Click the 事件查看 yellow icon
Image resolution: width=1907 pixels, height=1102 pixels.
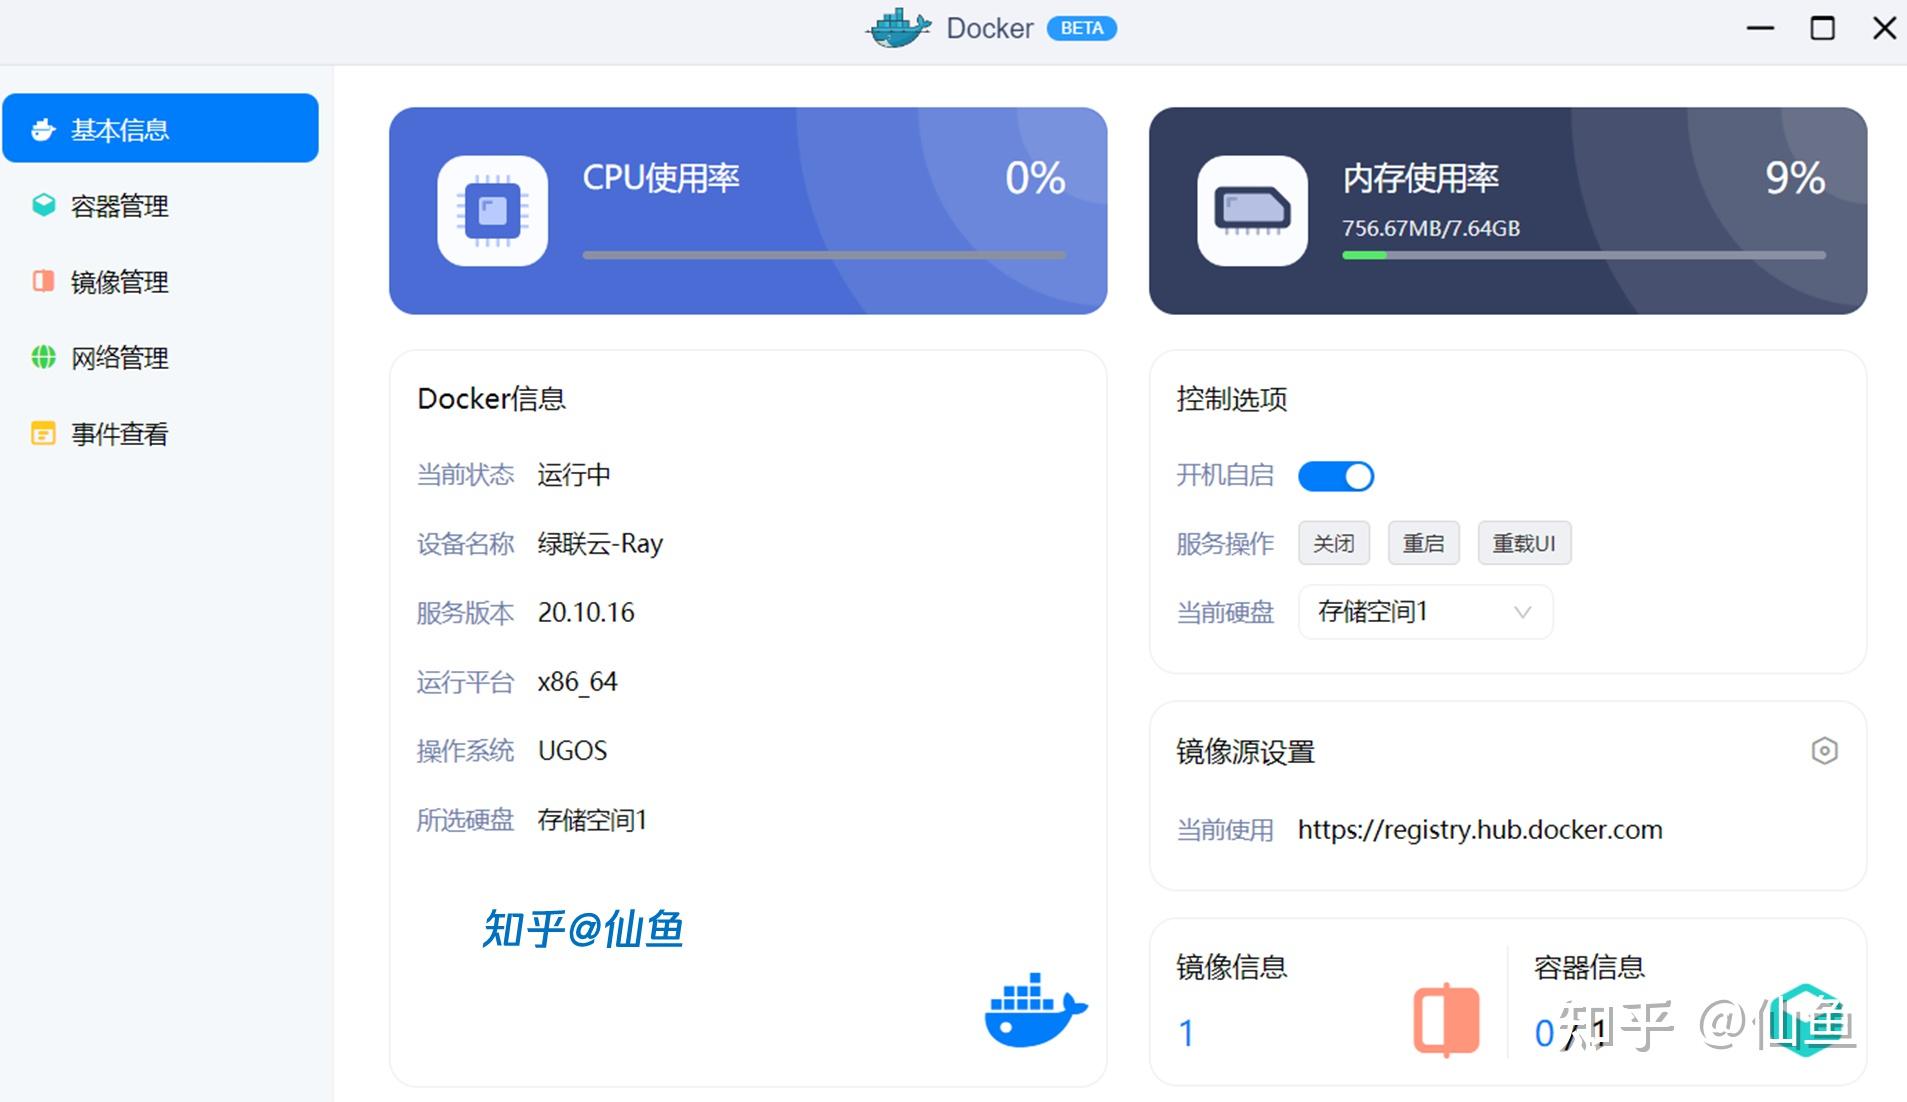[x=43, y=433]
